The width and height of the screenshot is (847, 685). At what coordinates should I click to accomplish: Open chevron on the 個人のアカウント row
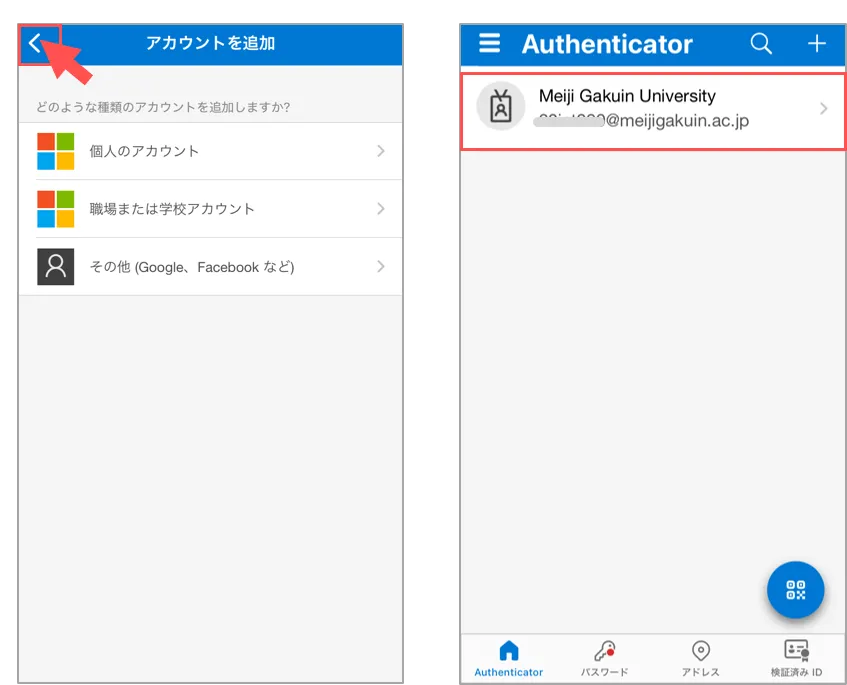tap(381, 151)
